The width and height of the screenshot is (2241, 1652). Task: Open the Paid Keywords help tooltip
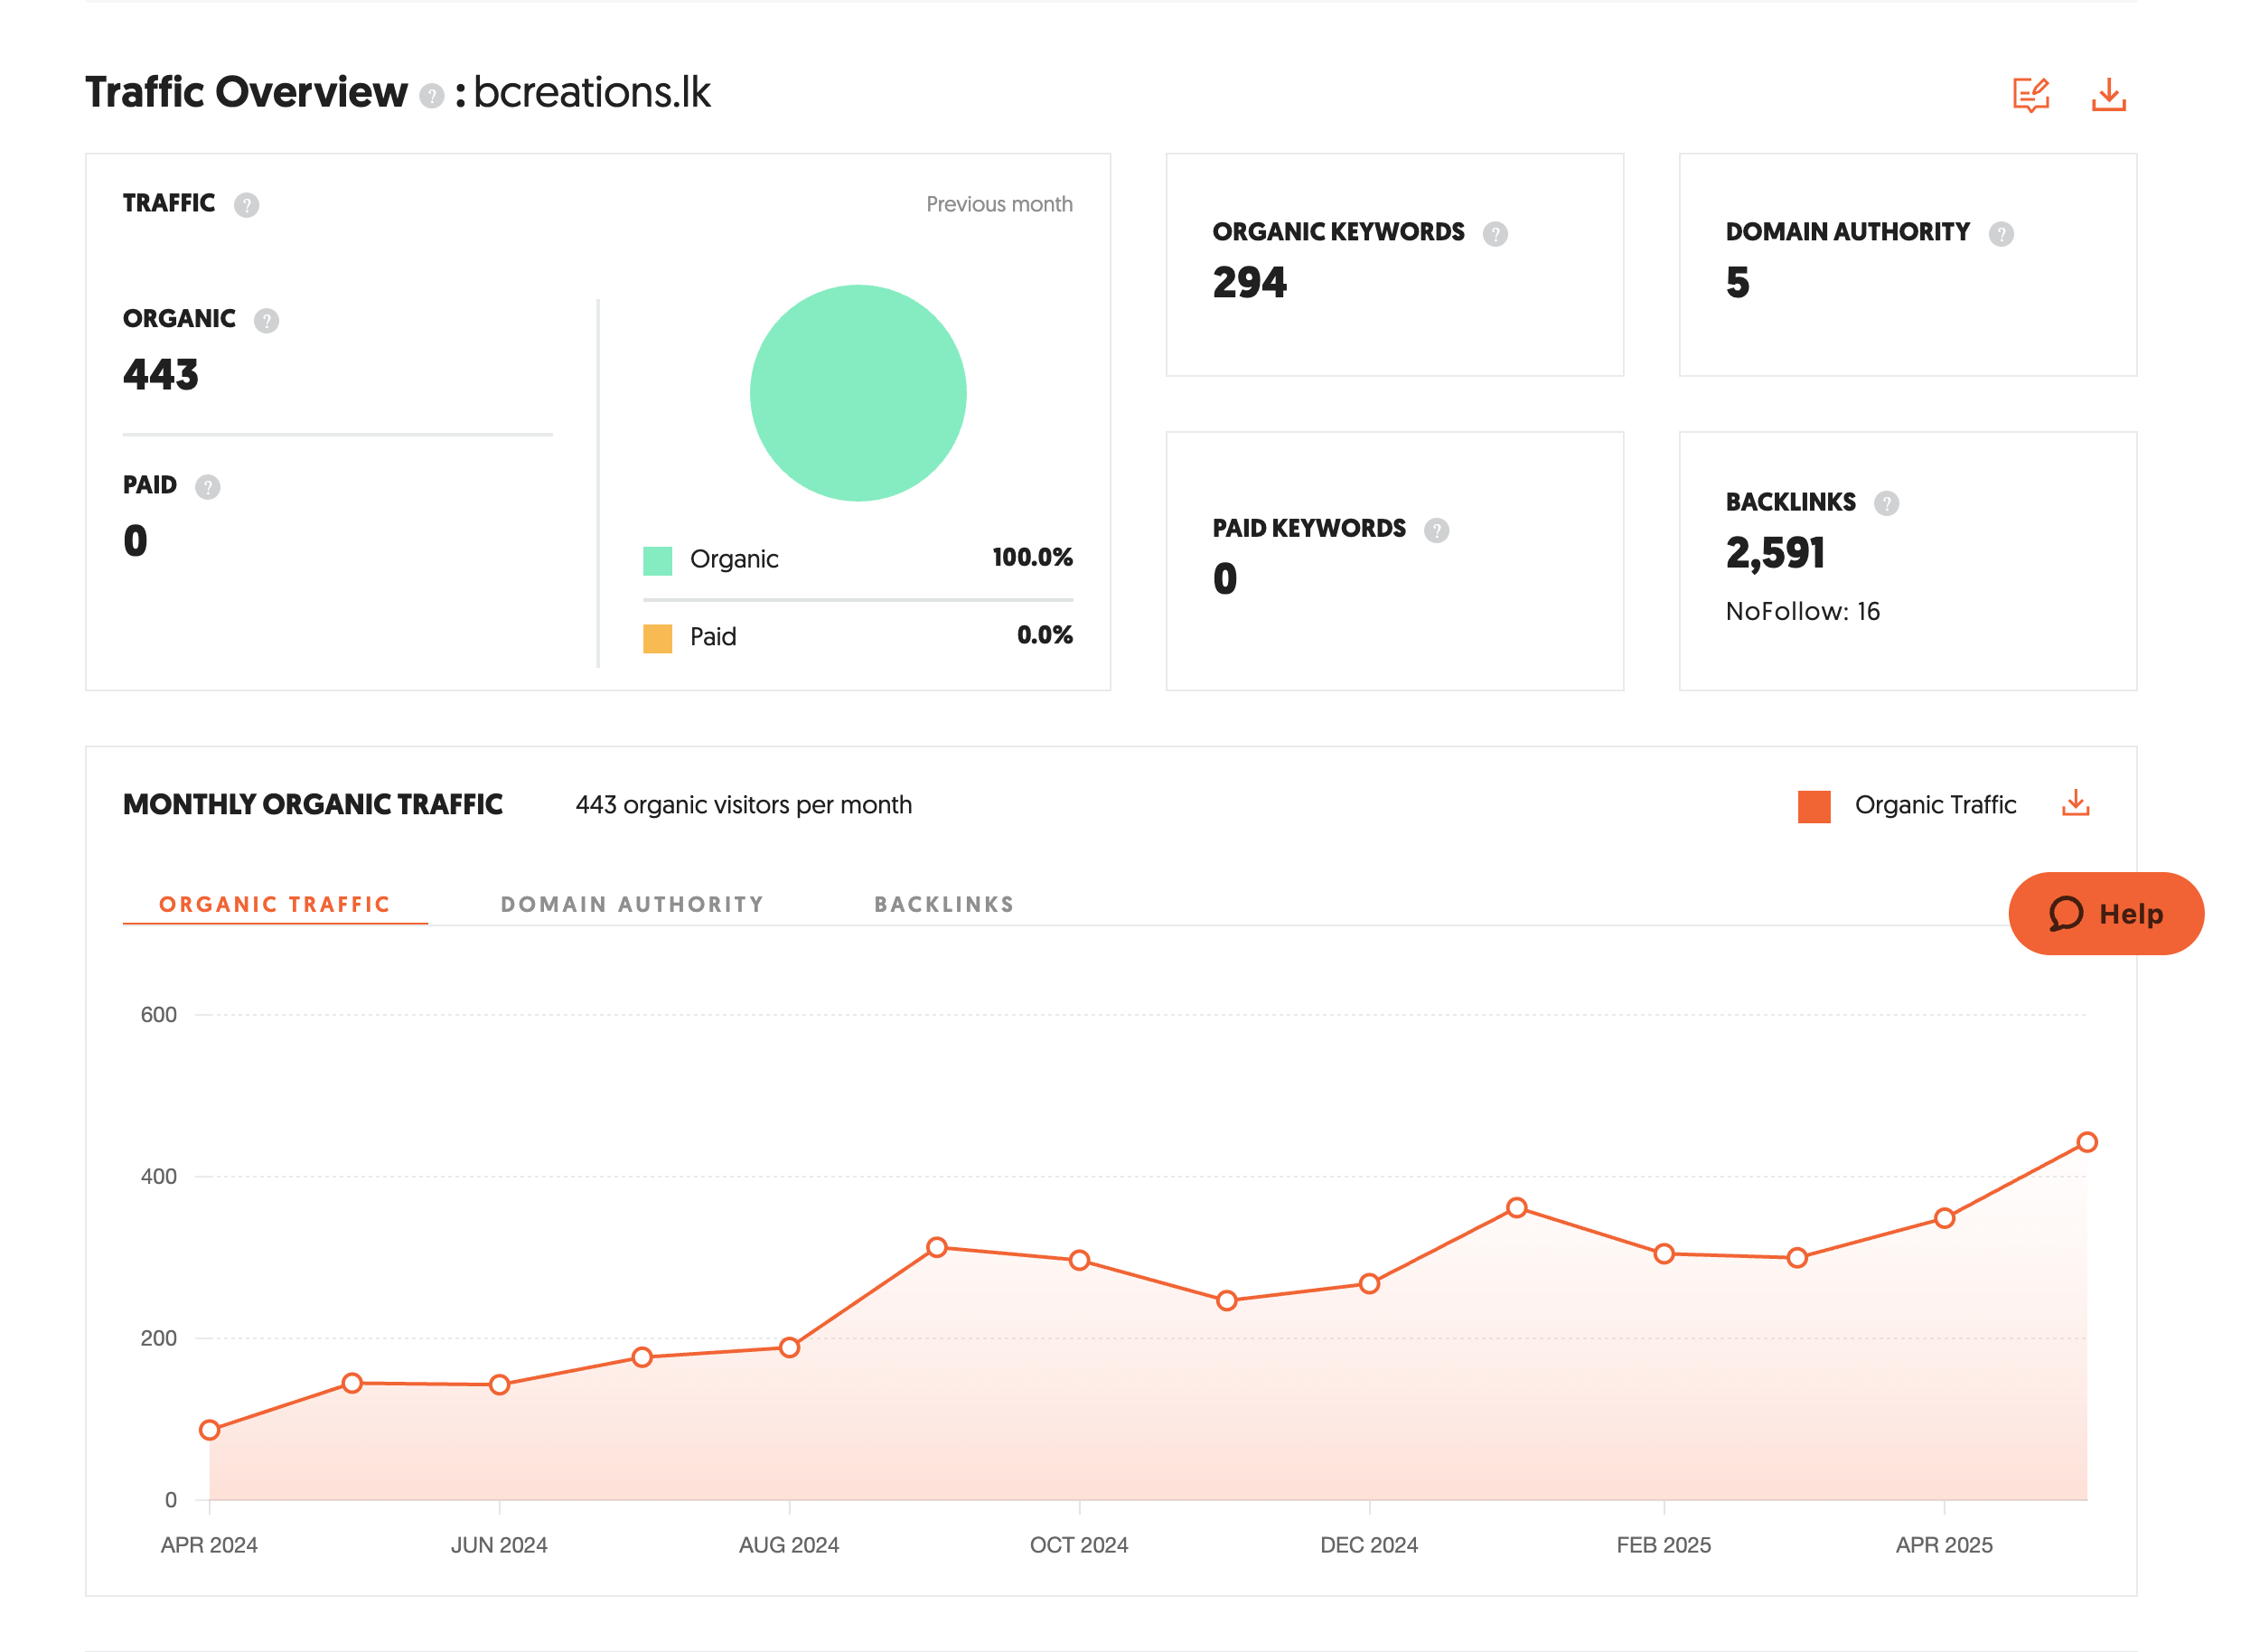[1438, 529]
